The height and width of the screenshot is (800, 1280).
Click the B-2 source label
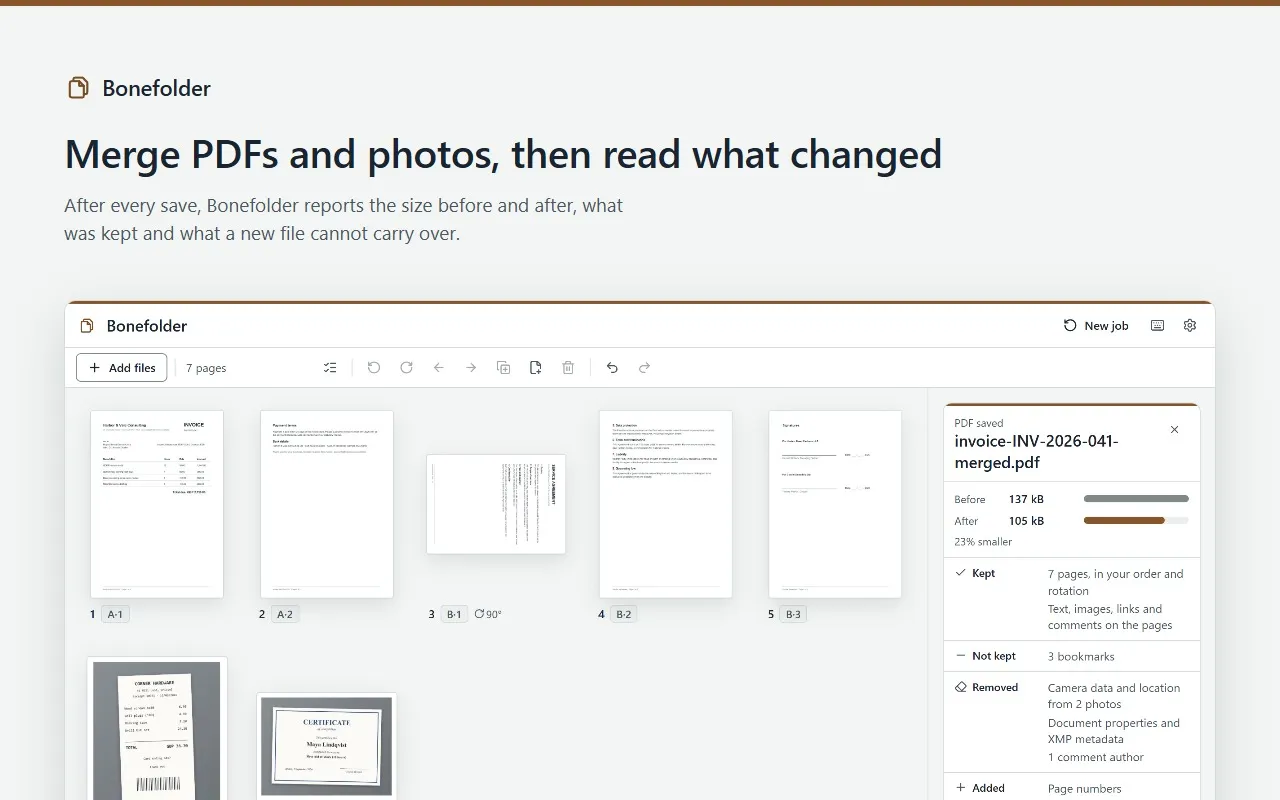point(623,614)
